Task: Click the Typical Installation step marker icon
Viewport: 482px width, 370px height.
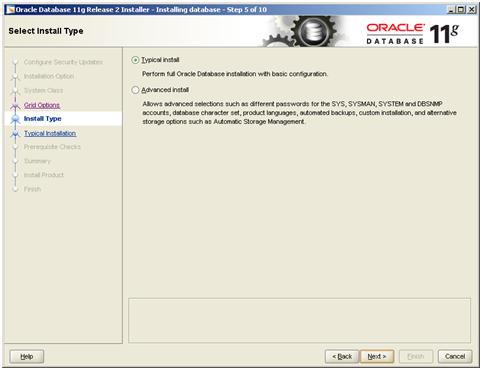Action: point(15,134)
